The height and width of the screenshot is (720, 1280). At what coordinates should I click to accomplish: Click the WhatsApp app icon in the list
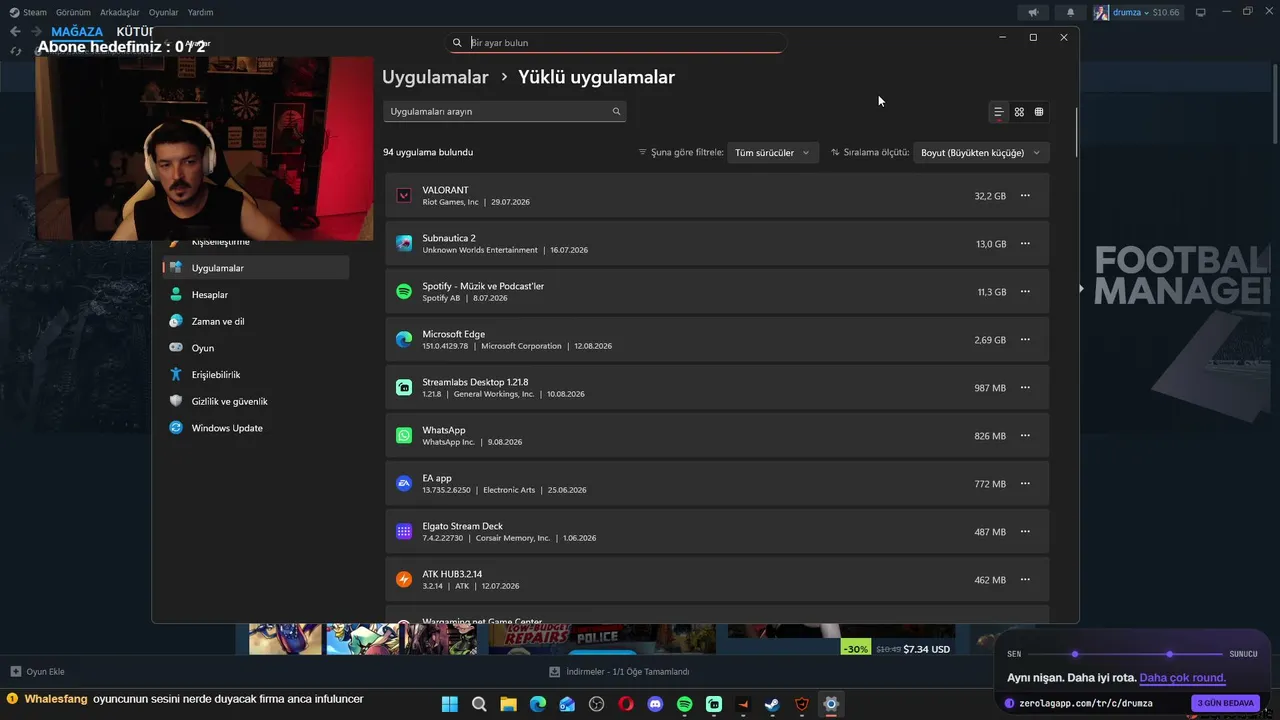(x=404, y=436)
